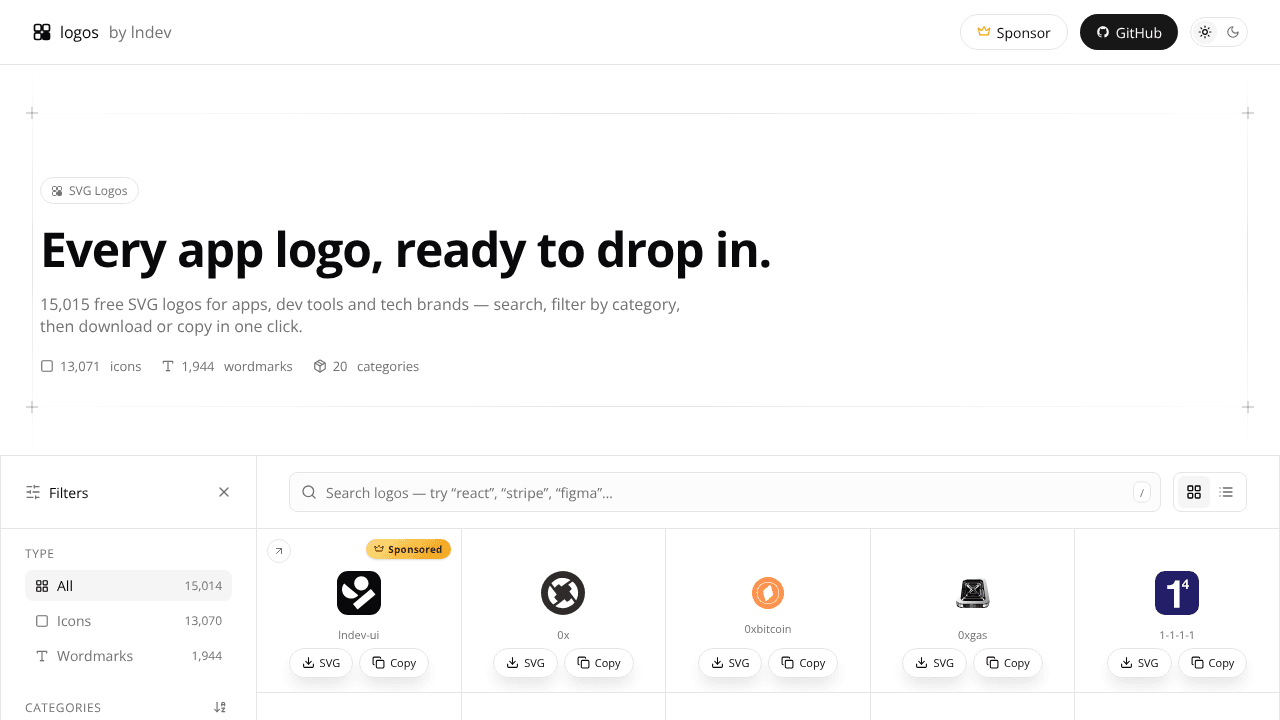Open the Indev-ui sponsored link arrow
This screenshot has height=720, width=1280.
(279, 550)
